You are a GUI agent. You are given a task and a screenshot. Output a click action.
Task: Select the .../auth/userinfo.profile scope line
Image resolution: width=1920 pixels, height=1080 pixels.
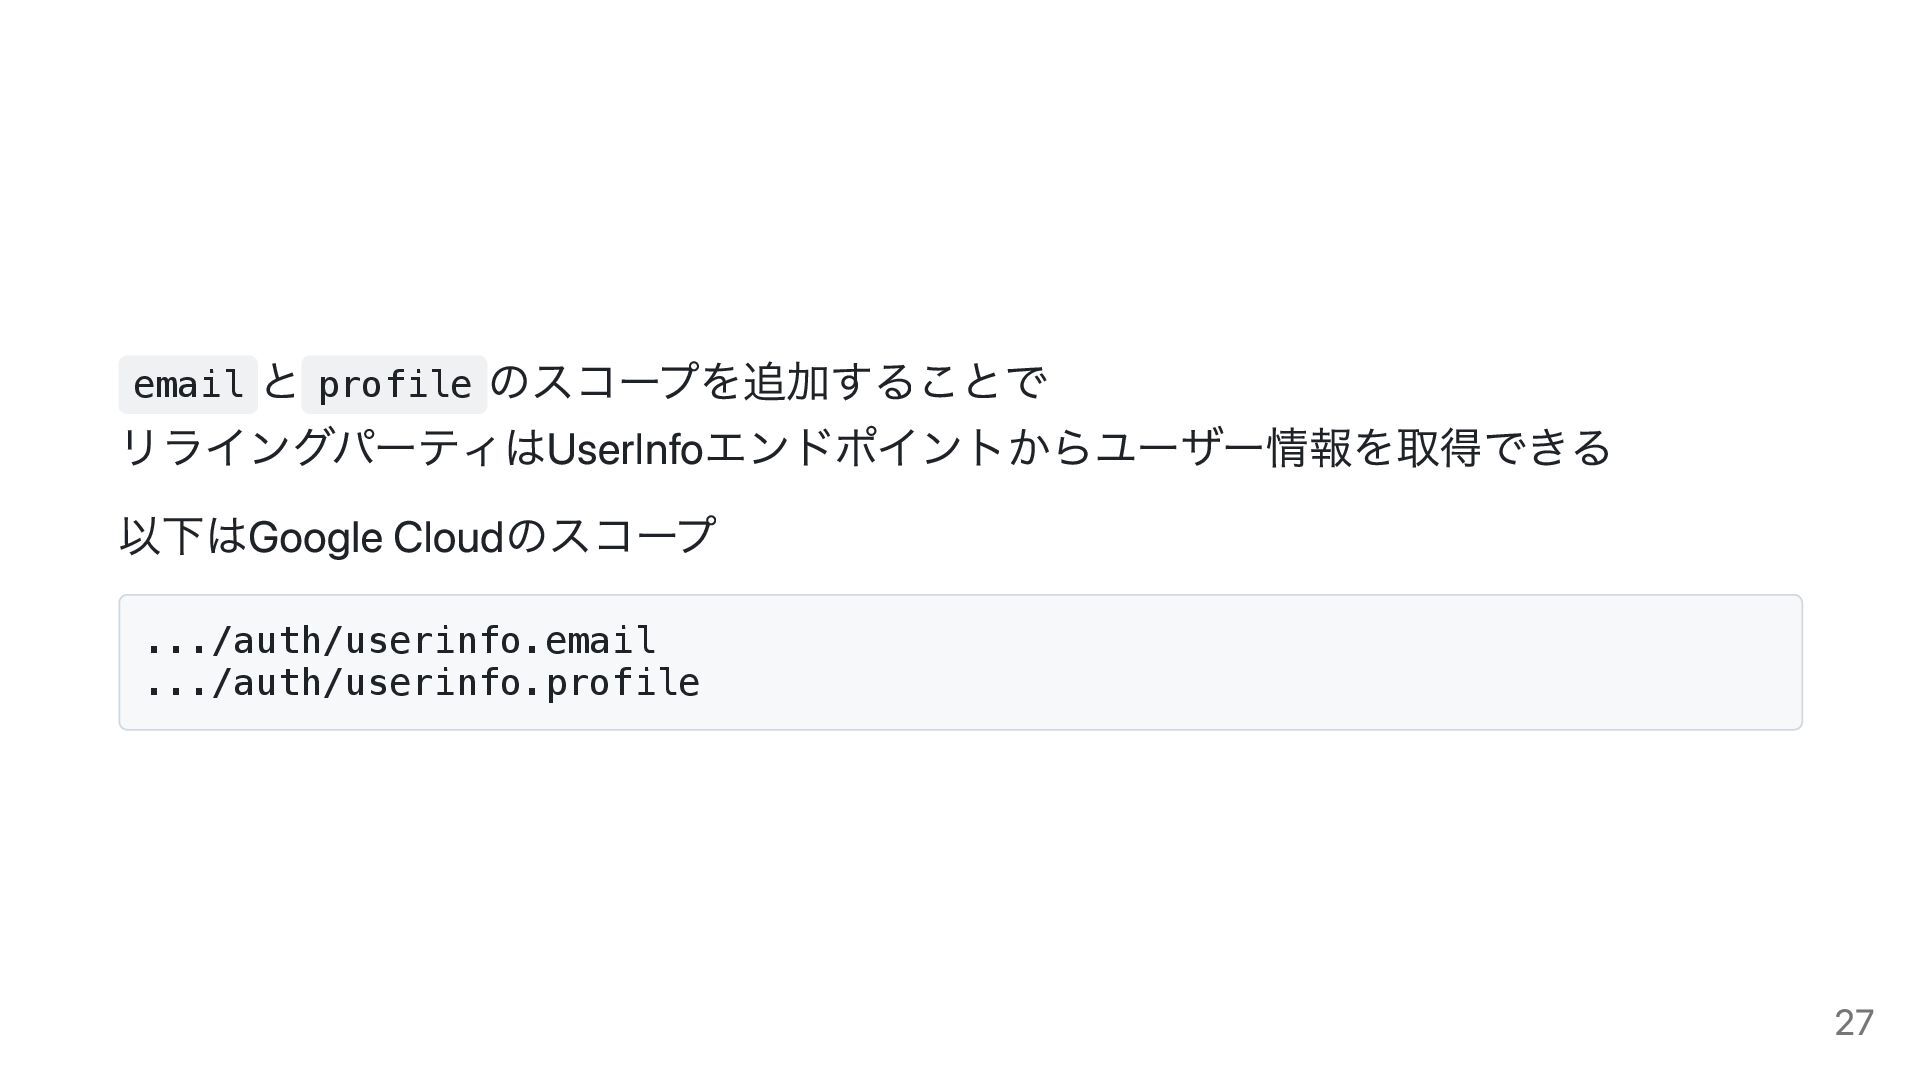(x=423, y=683)
